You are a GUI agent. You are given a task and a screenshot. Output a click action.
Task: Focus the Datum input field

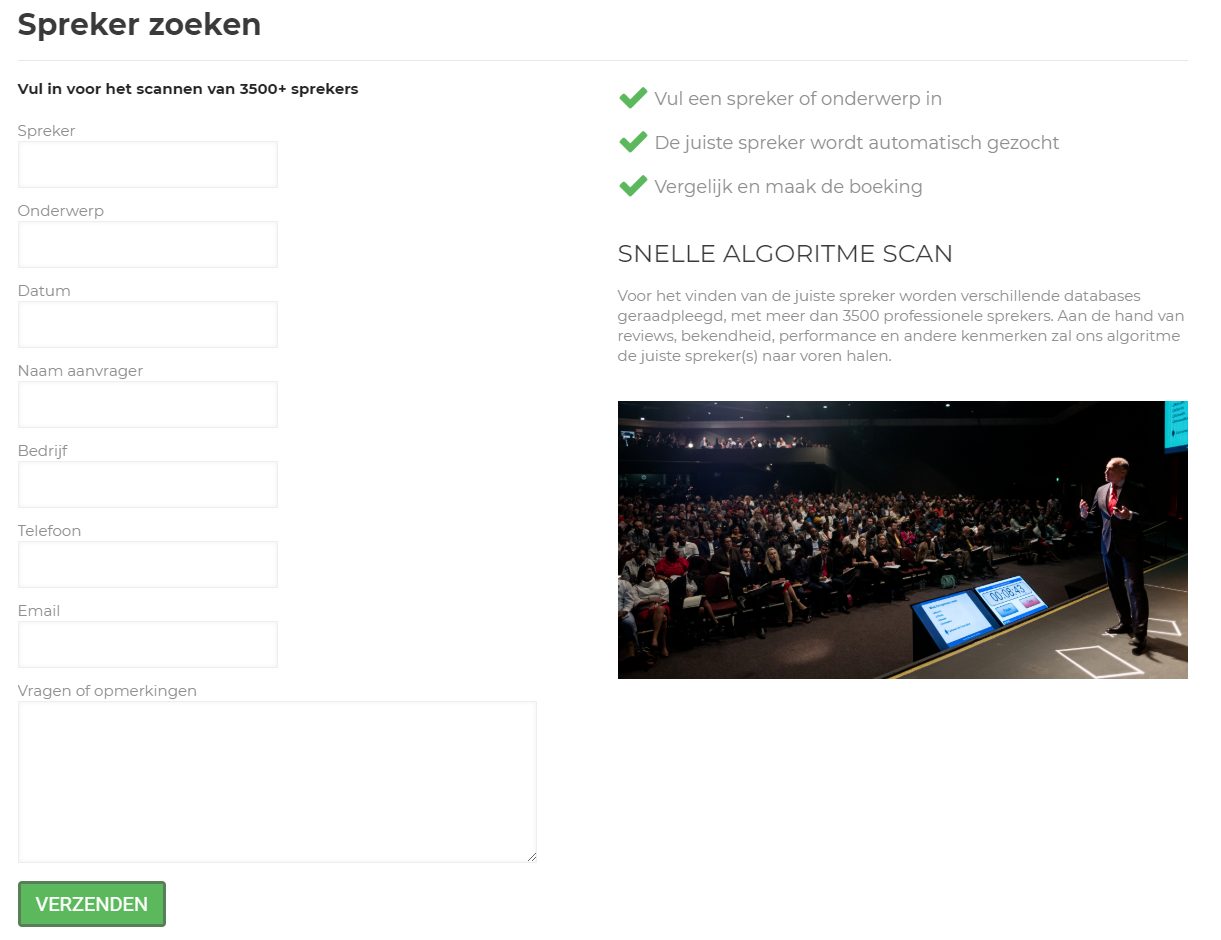147,324
